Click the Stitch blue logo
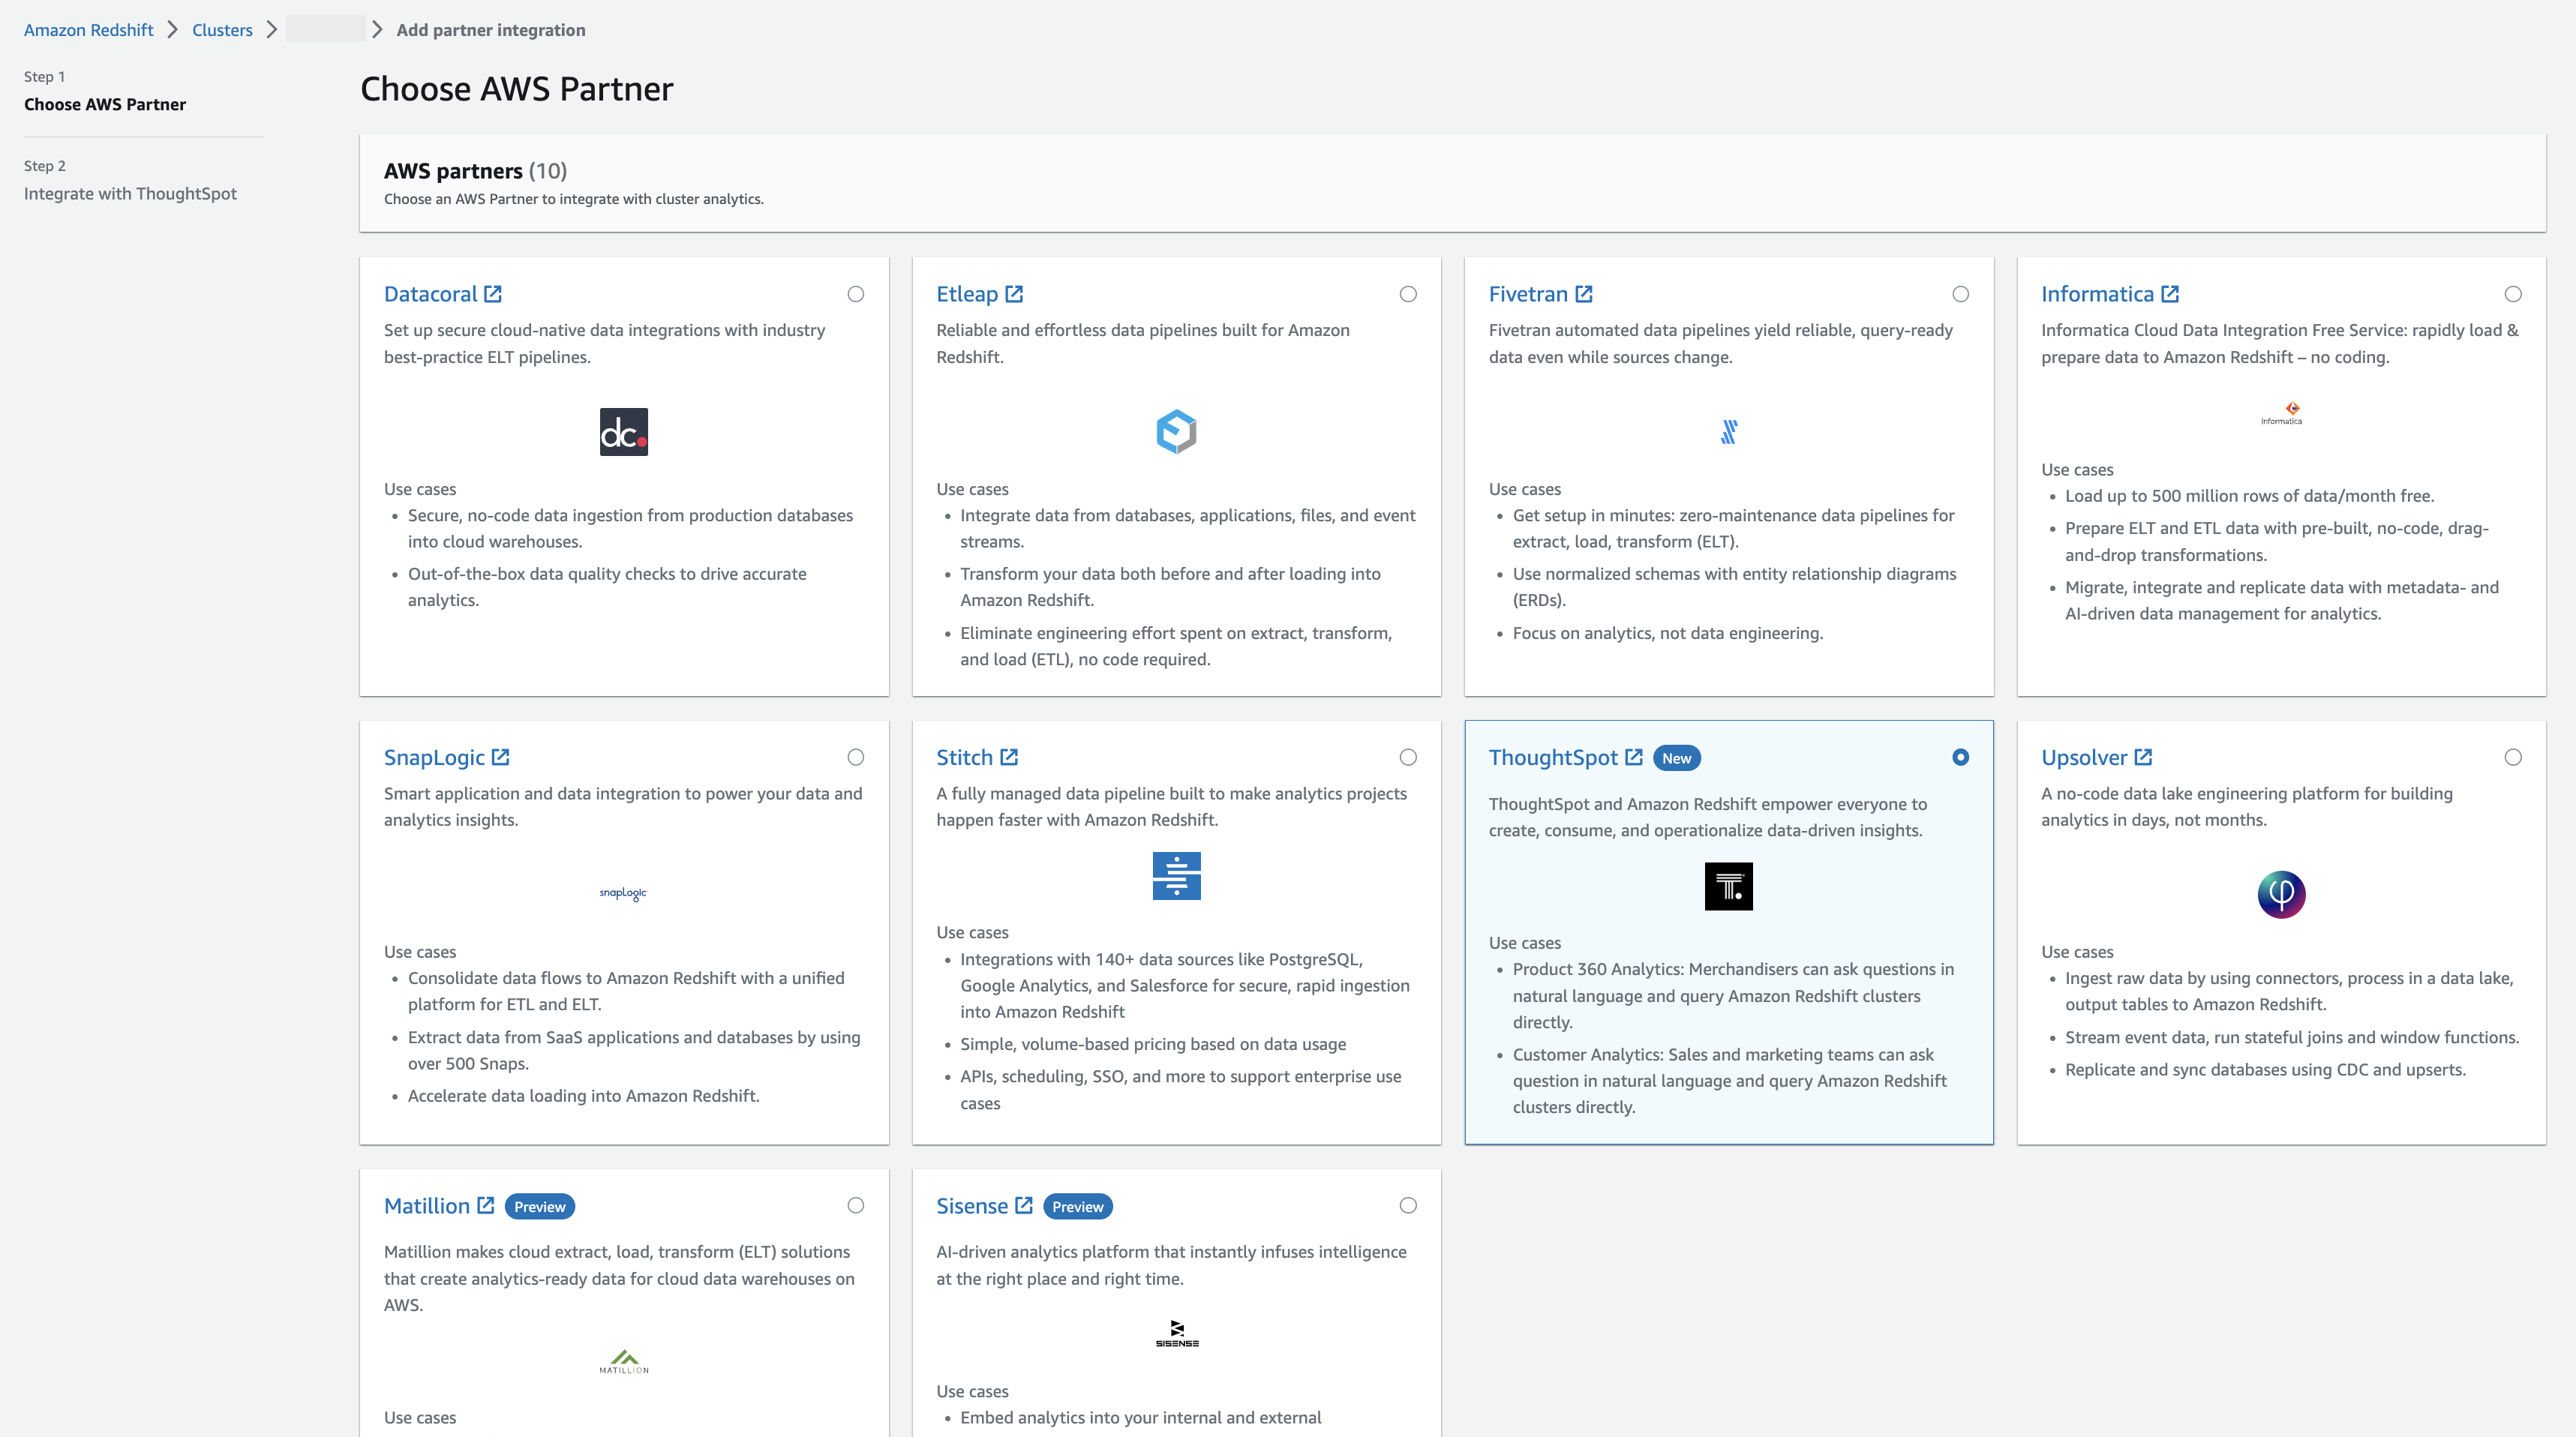The image size is (2576, 1437). pos(1176,875)
